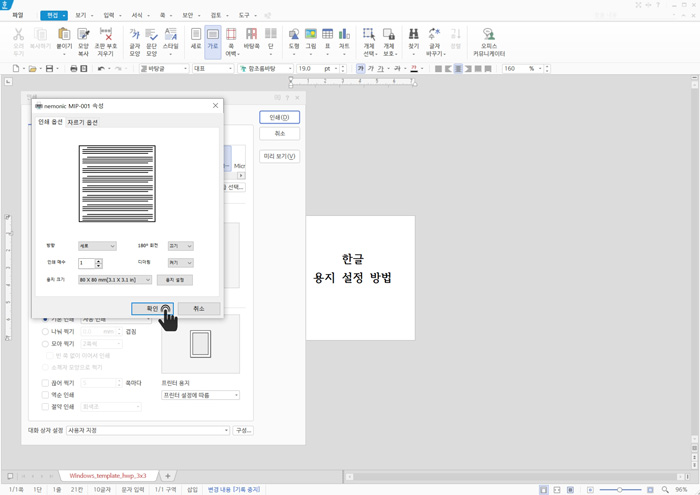The image size is (700, 495).
Task: Click the 붙이기 (paste) clipboard icon
Action: click(x=64, y=34)
